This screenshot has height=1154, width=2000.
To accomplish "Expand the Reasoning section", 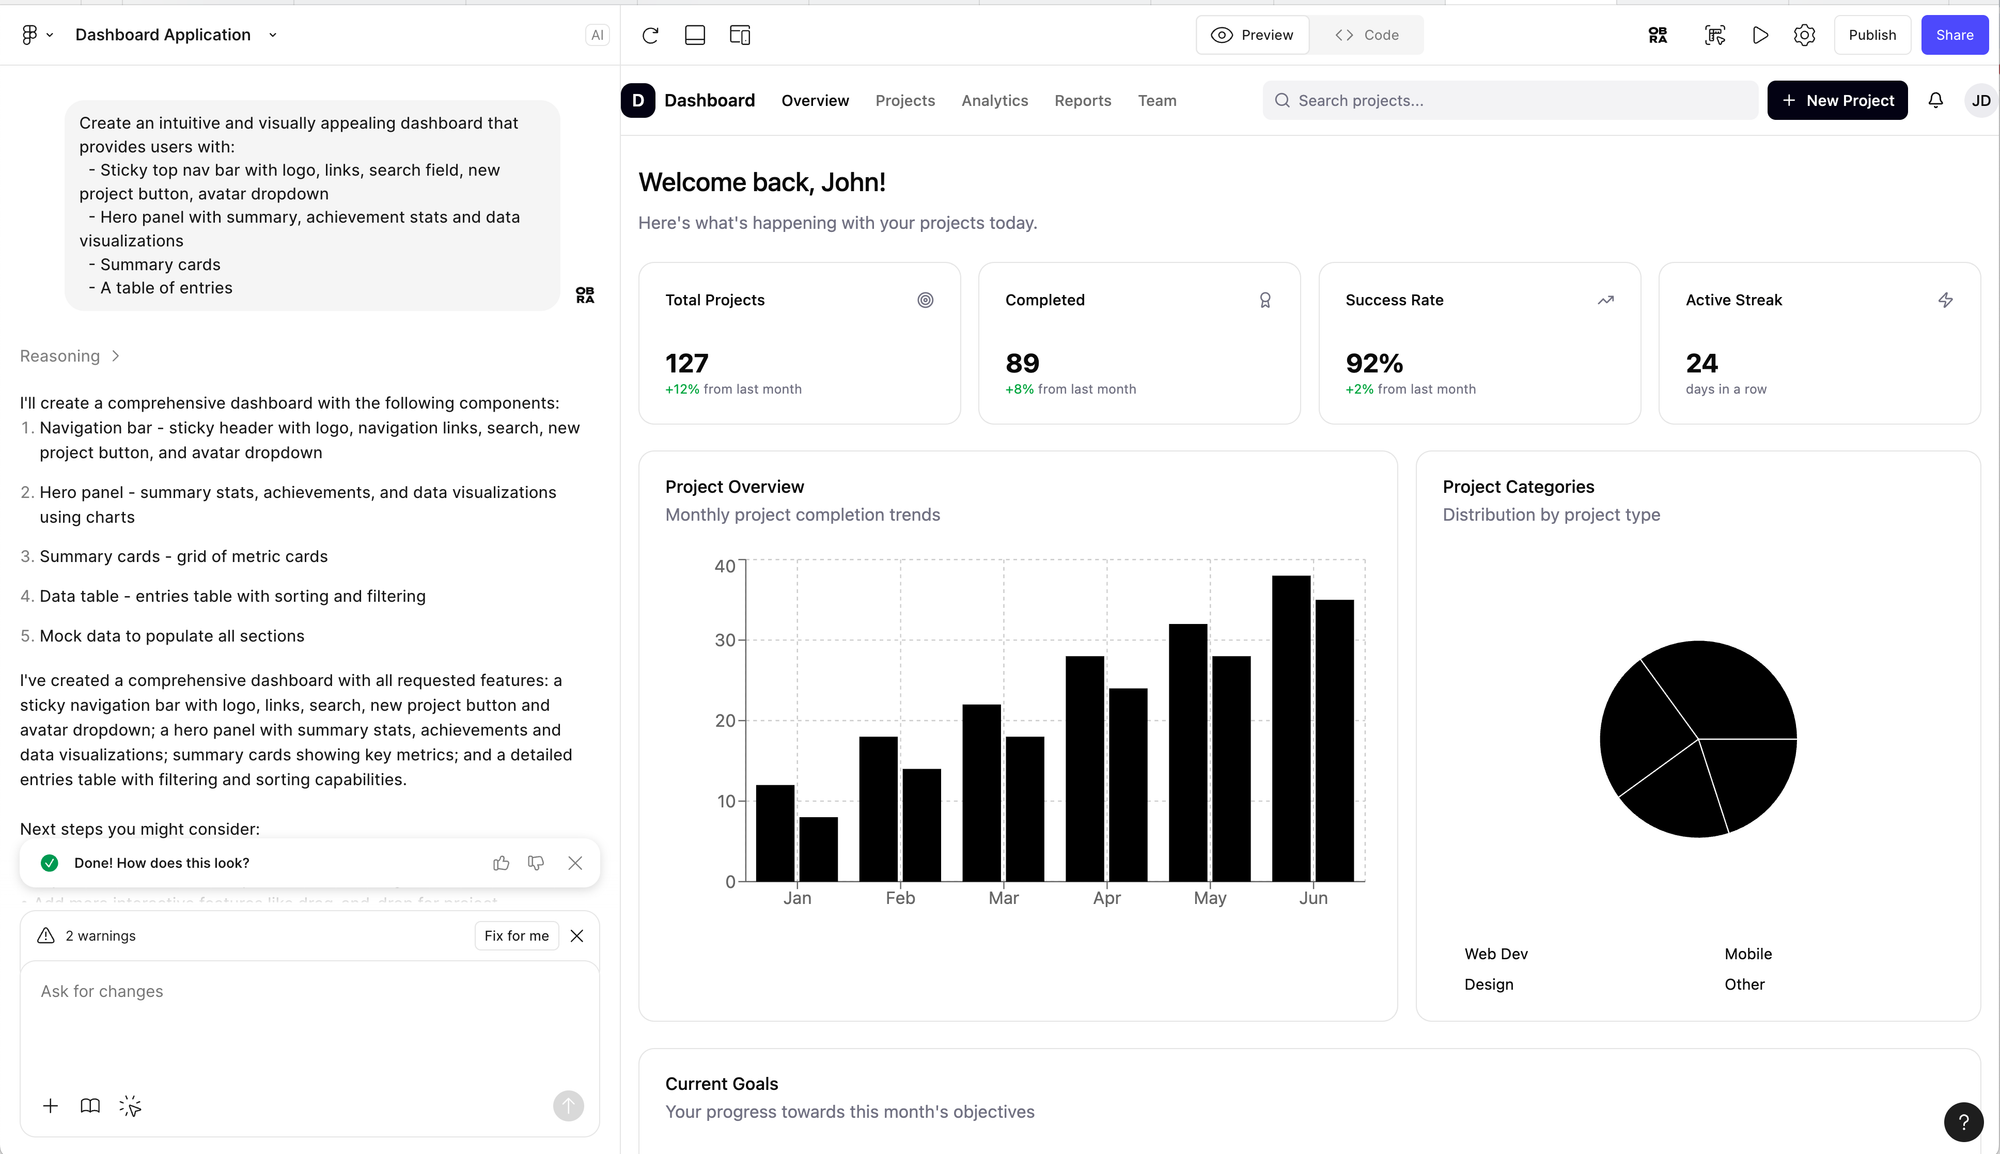I will click(70, 356).
